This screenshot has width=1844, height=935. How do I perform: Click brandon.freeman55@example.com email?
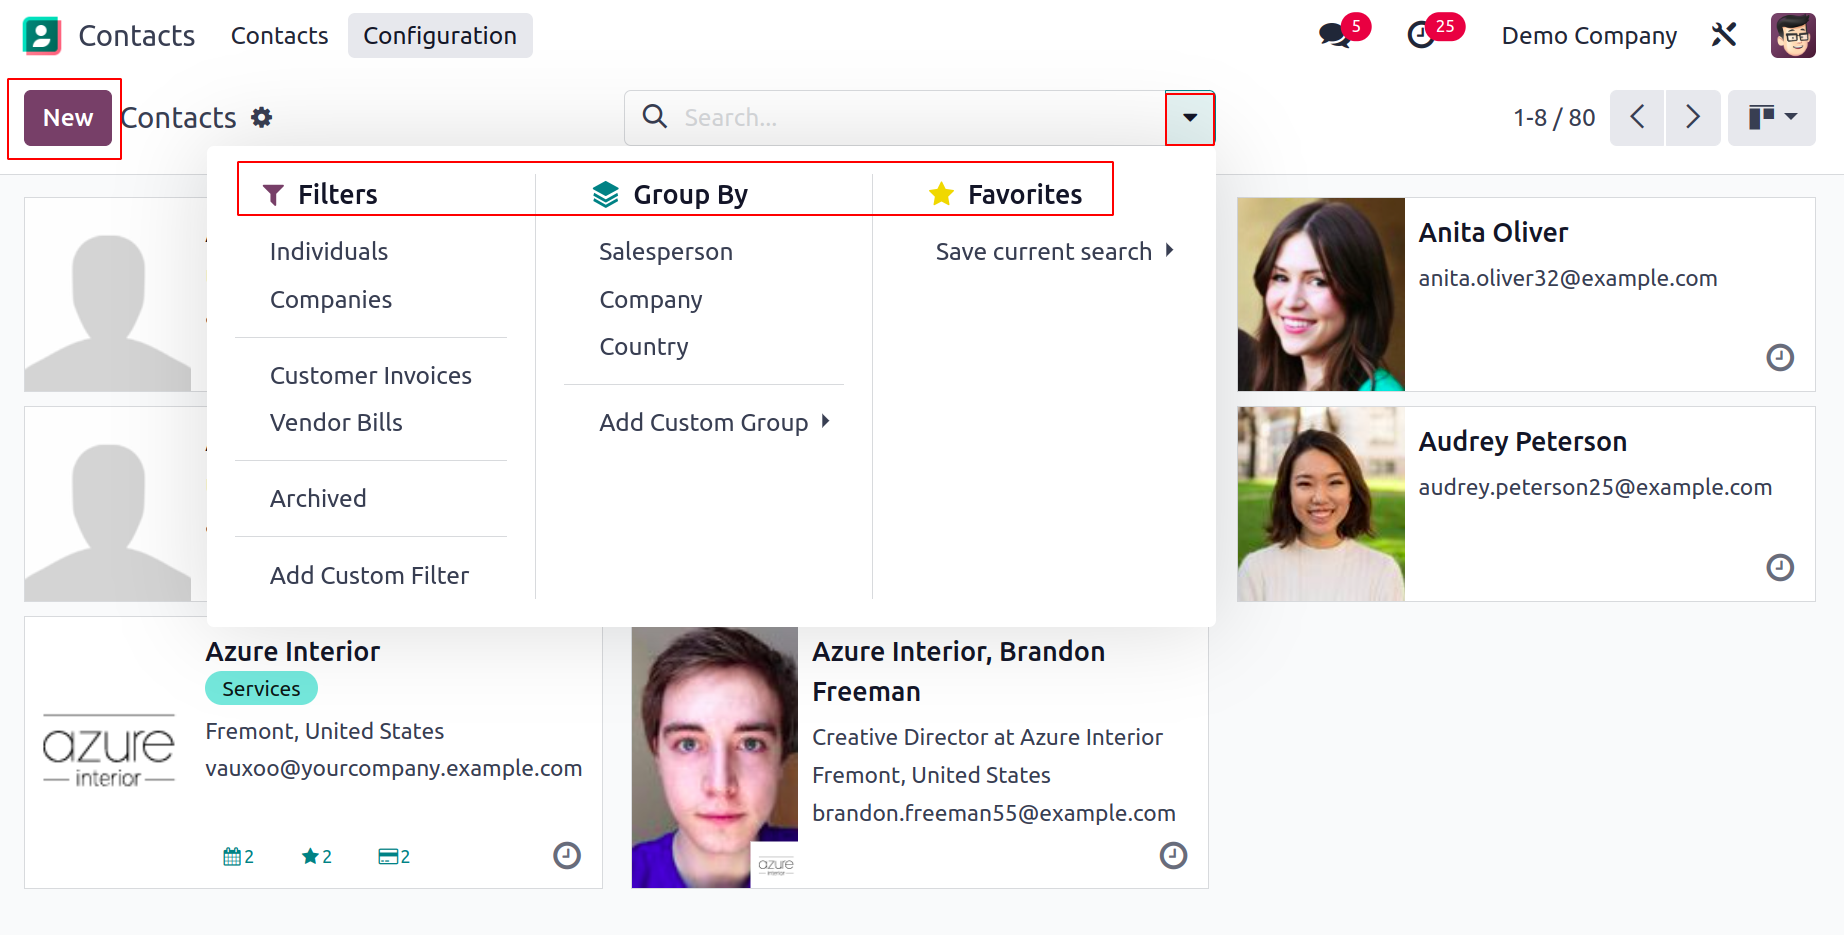click(994, 814)
